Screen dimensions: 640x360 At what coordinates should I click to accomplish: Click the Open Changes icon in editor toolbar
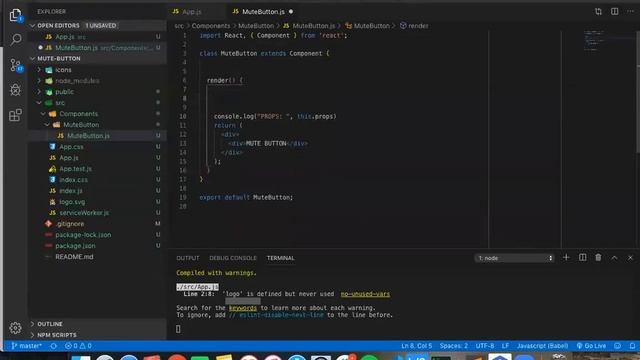(598, 11)
